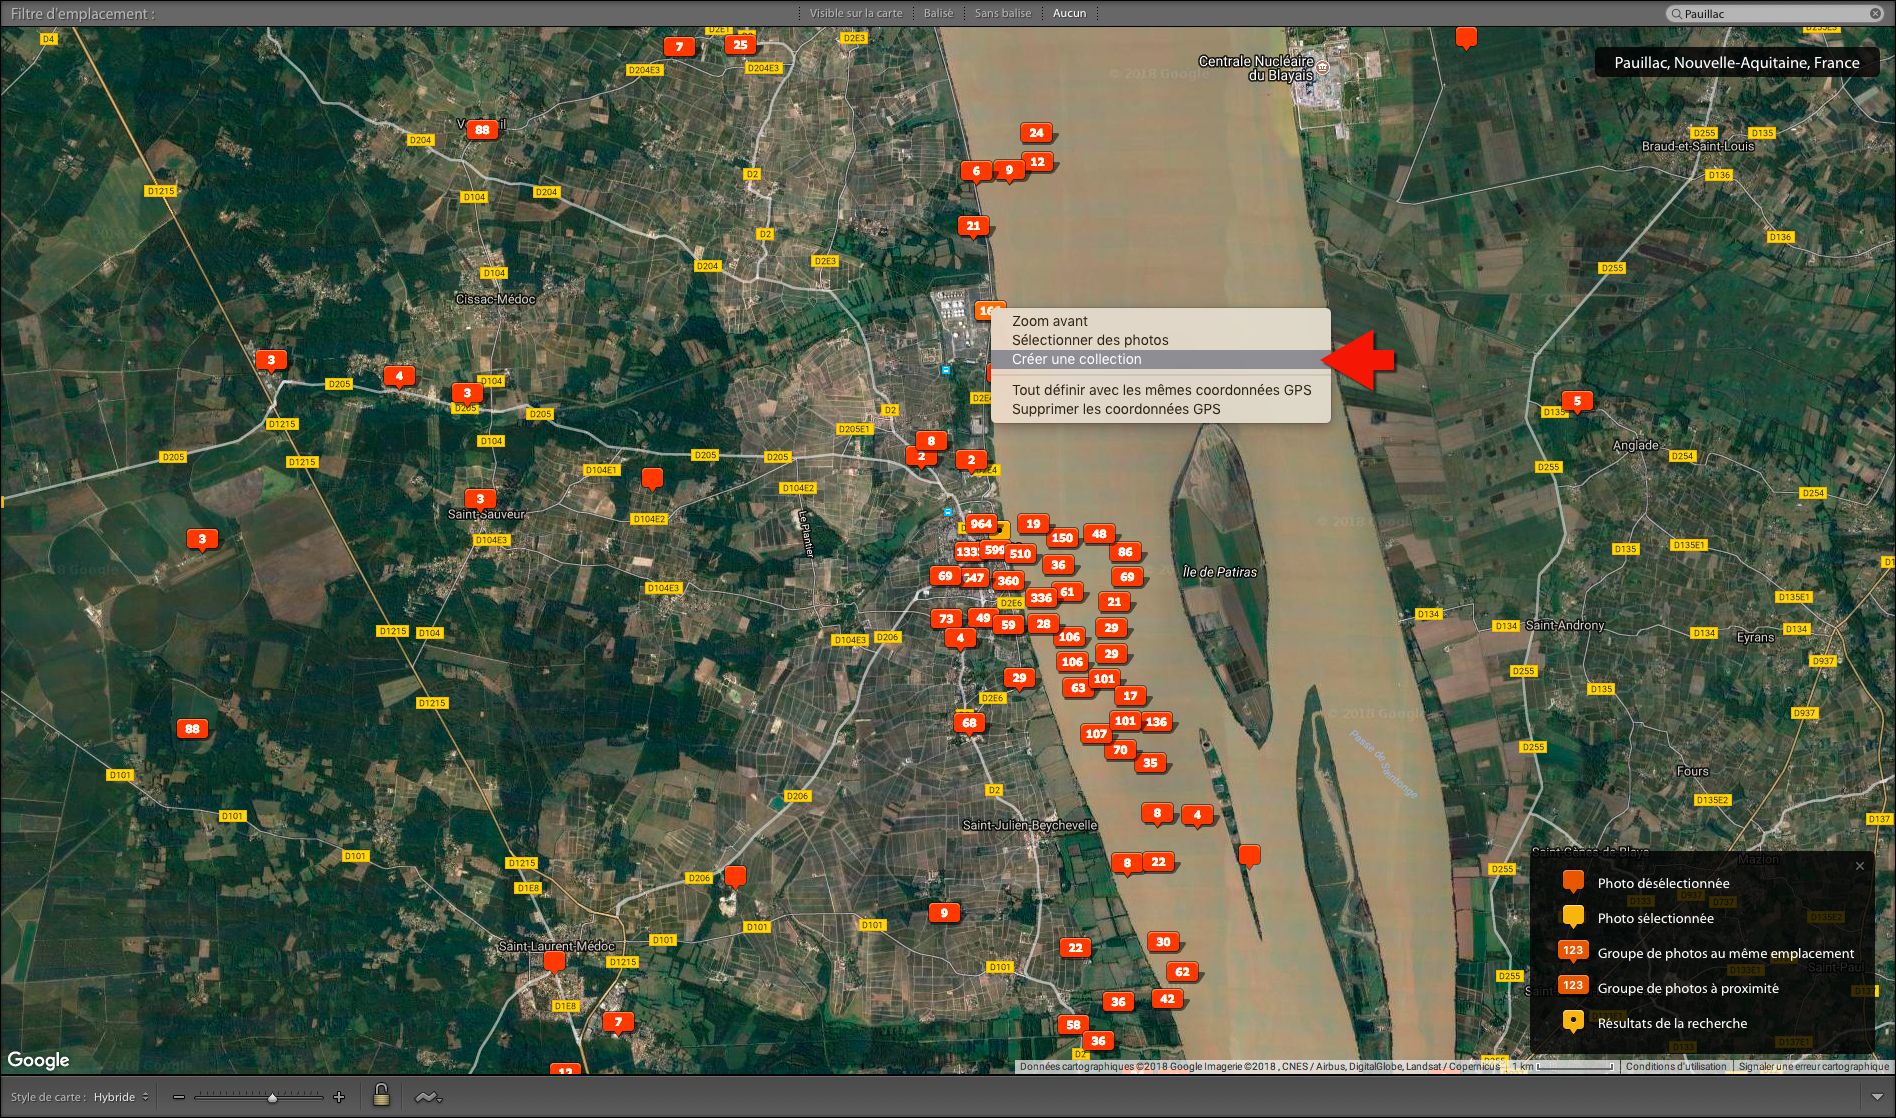This screenshot has height=1118, width=1896.
Task: Choose Sélectionner des photos menu entry
Action: (1160, 340)
